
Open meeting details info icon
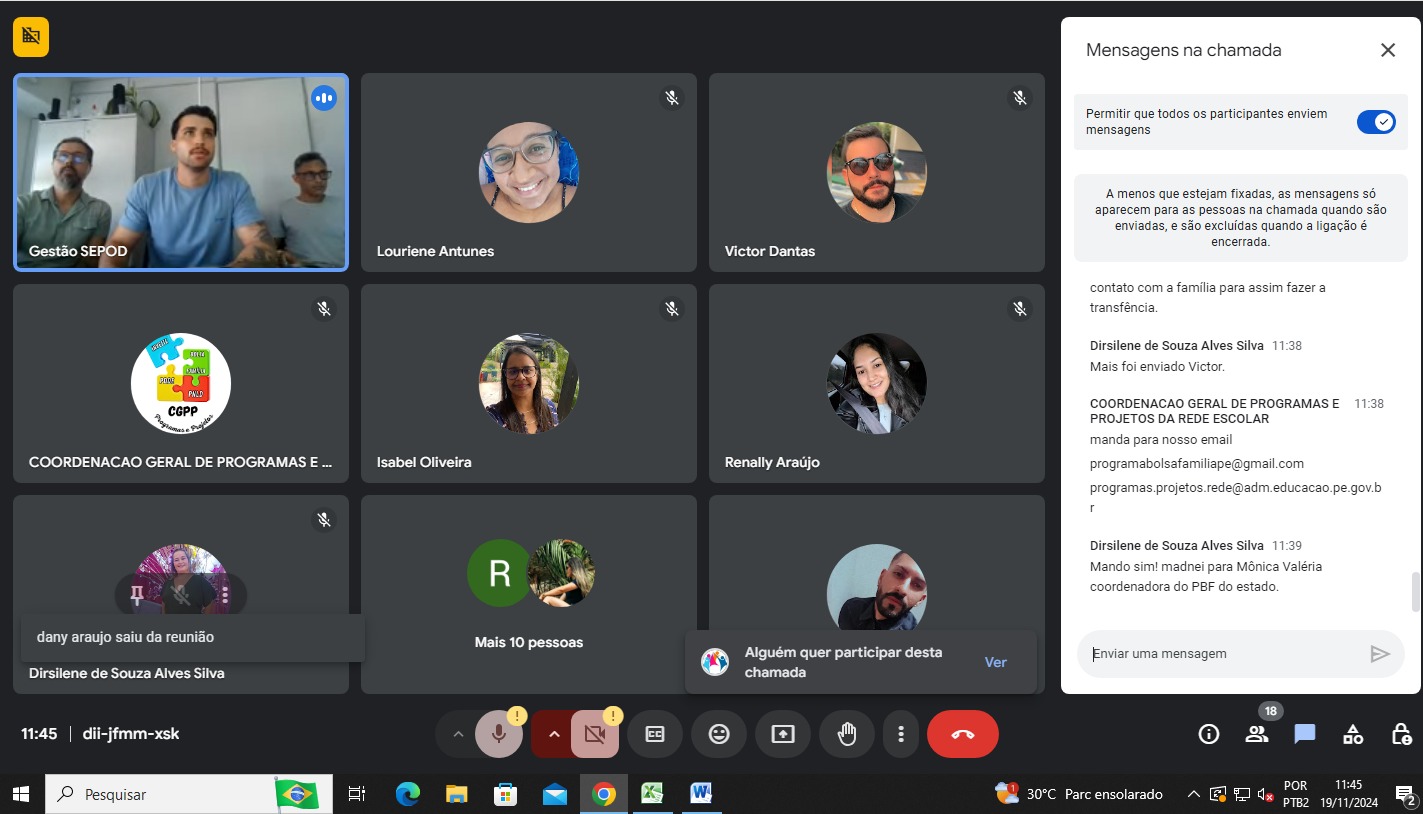coord(1208,734)
